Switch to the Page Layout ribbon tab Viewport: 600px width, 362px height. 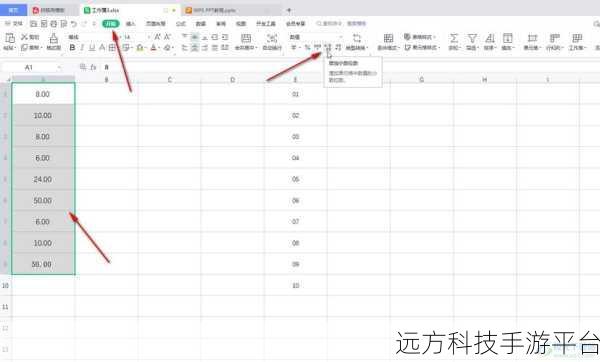coord(156,24)
